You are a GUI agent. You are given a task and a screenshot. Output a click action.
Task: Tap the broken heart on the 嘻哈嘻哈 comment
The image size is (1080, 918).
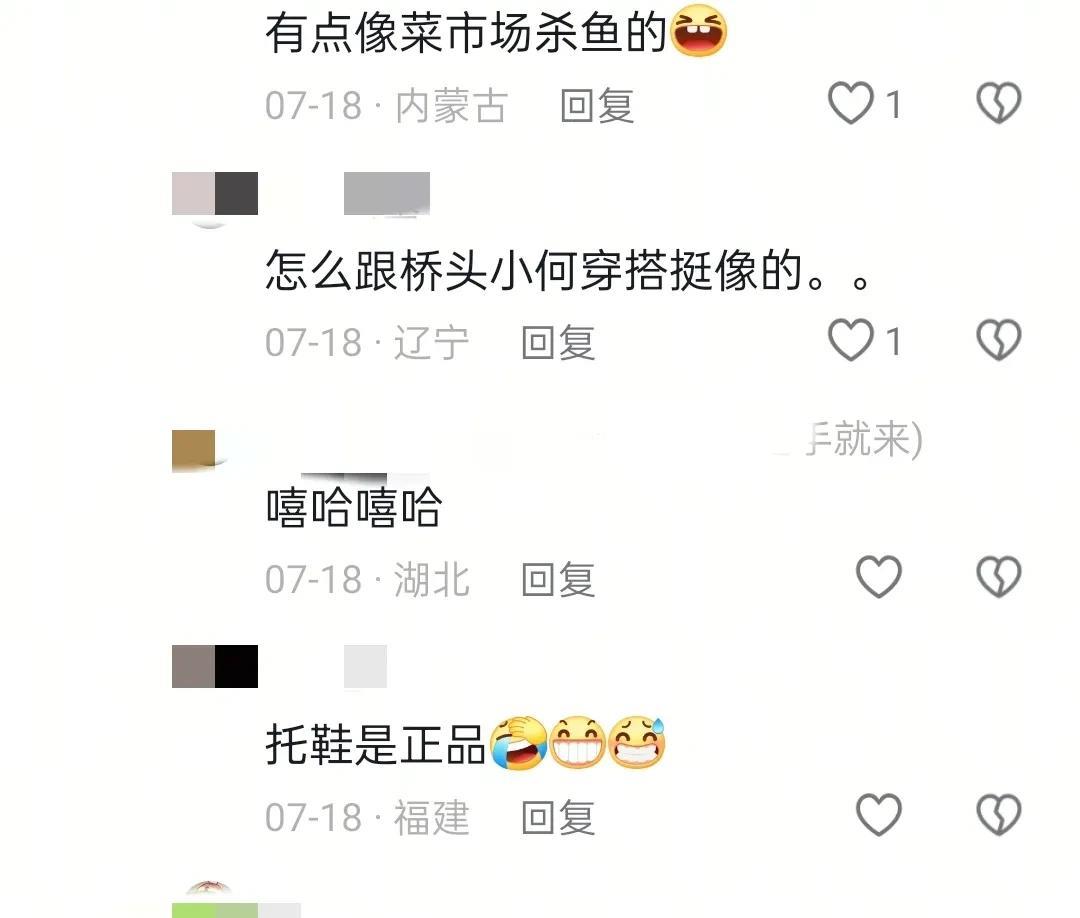coord(999,577)
